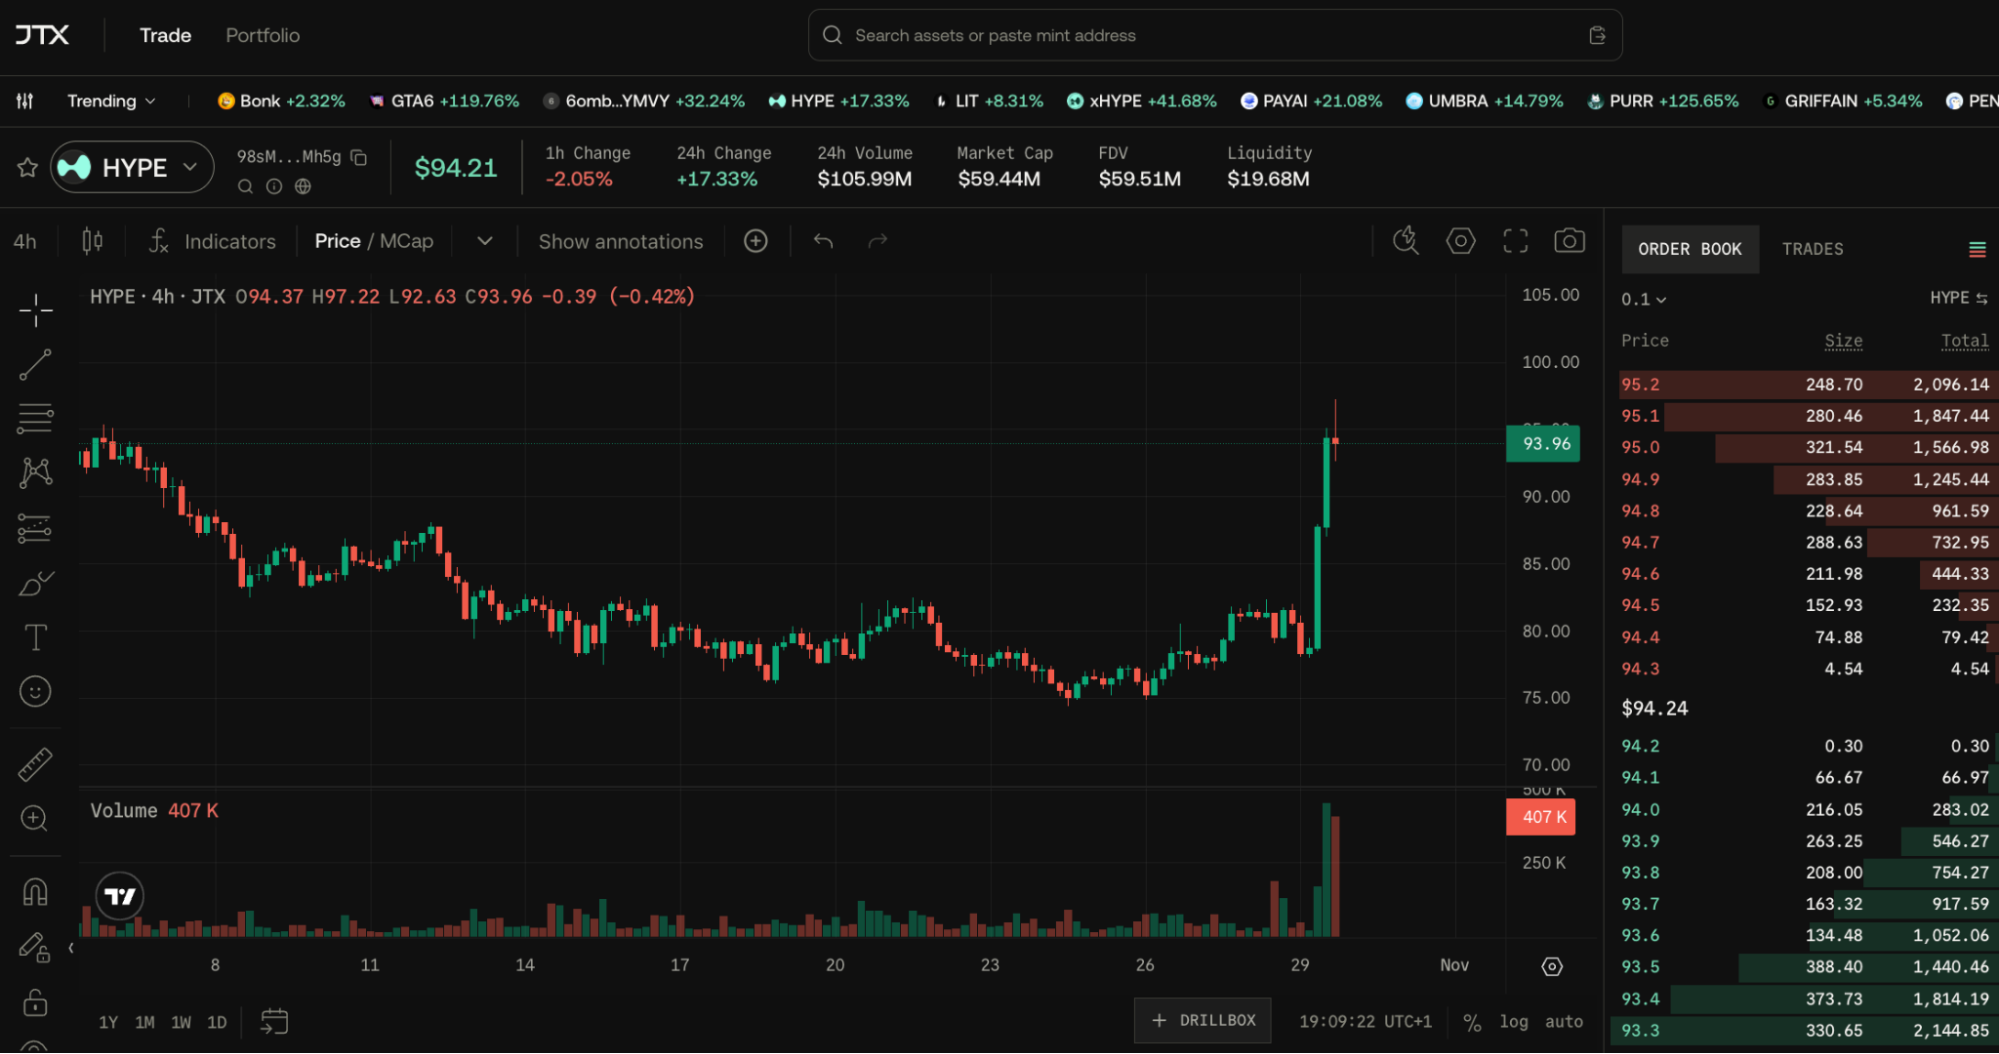Open the HYPE token selector dropdown
The image size is (1999, 1054).
133,167
